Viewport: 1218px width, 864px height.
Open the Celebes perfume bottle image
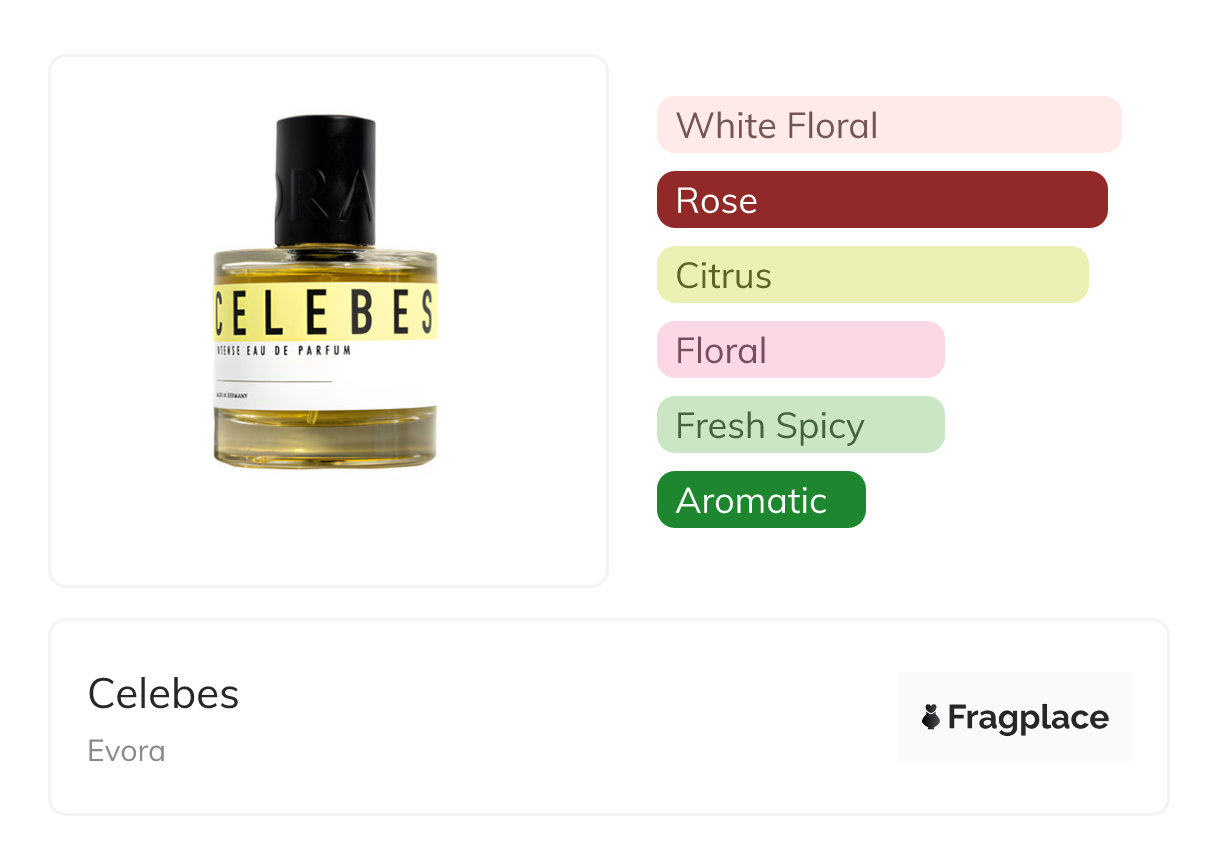[x=326, y=292]
